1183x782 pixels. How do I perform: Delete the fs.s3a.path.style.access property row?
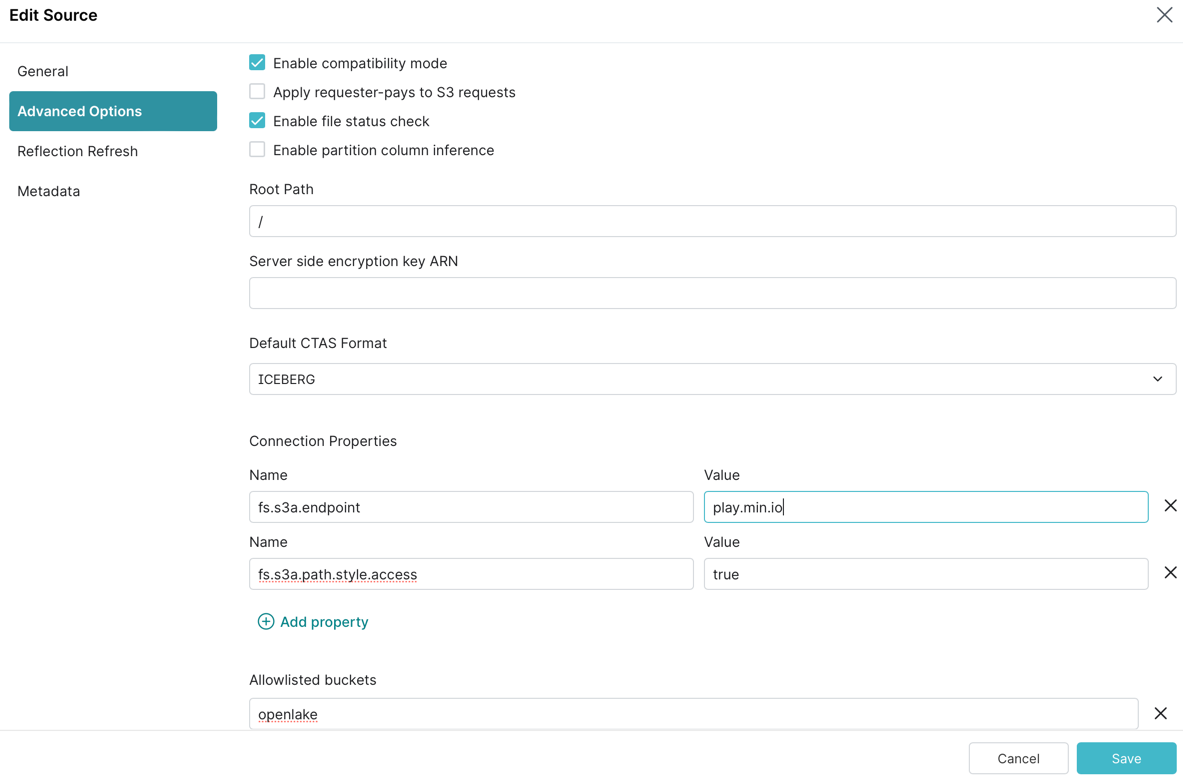pyautogui.click(x=1170, y=573)
